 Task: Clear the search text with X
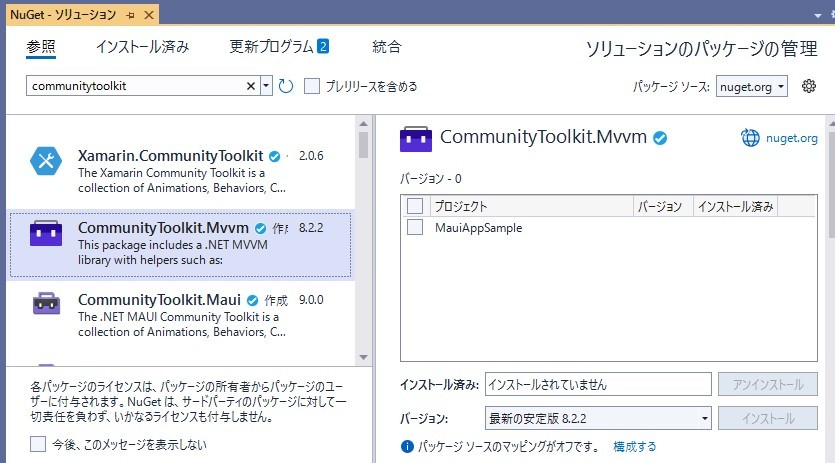click(251, 86)
